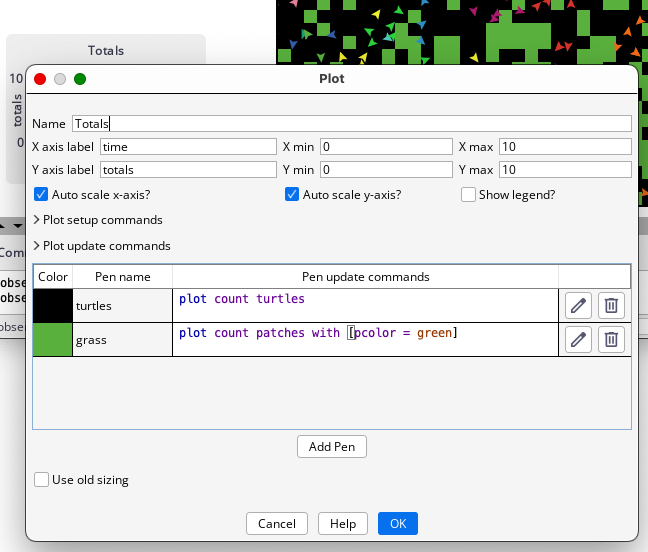The height and width of the screenshot is (552, 648).
Task: Toggle Auto scale x-axis checkbox
Action: pyautogui.click(x=41, y=195)
